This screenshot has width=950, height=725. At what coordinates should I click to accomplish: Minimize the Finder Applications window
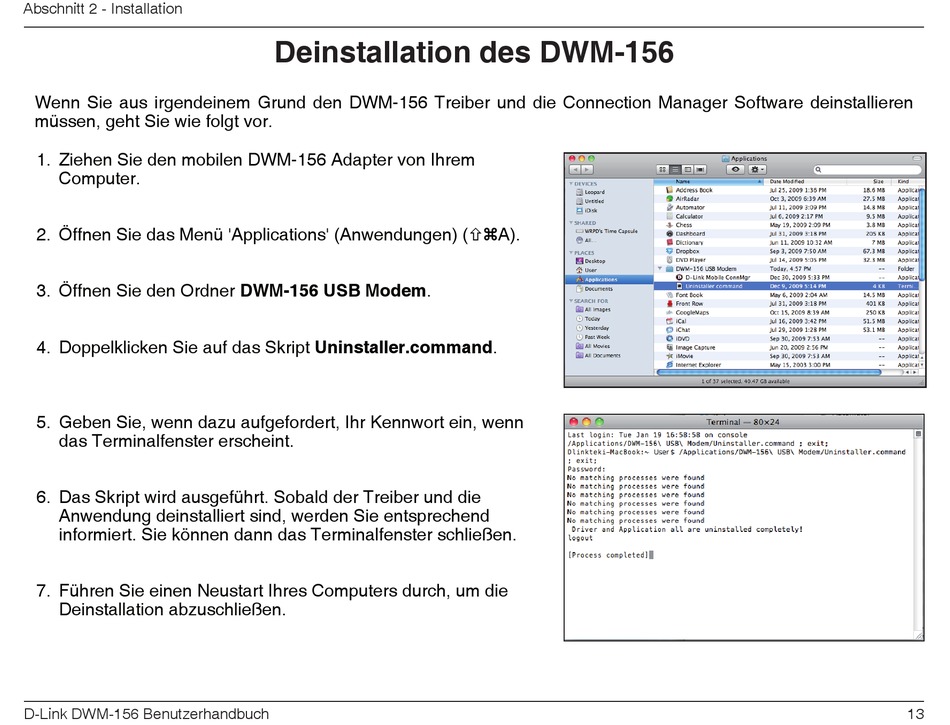[x=582, y=159]
